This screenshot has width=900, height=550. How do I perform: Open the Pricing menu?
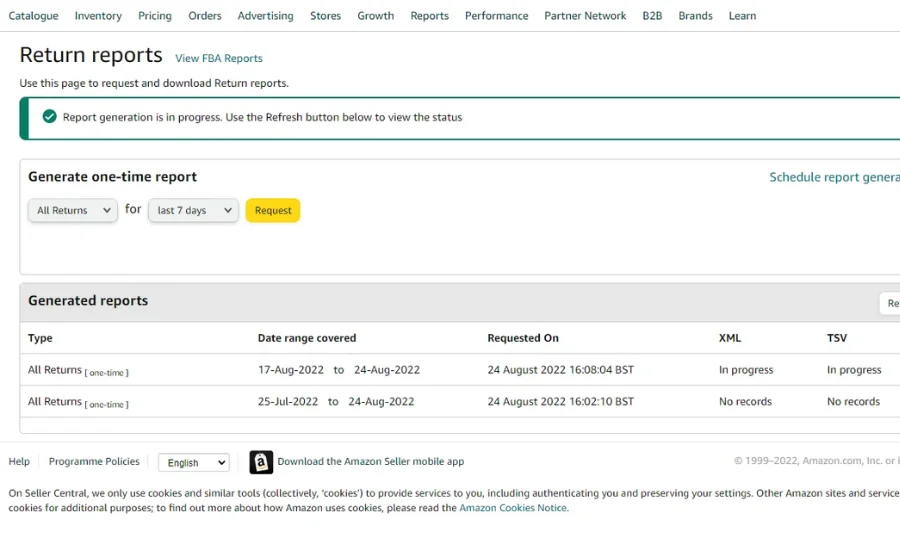(x=155, y=16)
